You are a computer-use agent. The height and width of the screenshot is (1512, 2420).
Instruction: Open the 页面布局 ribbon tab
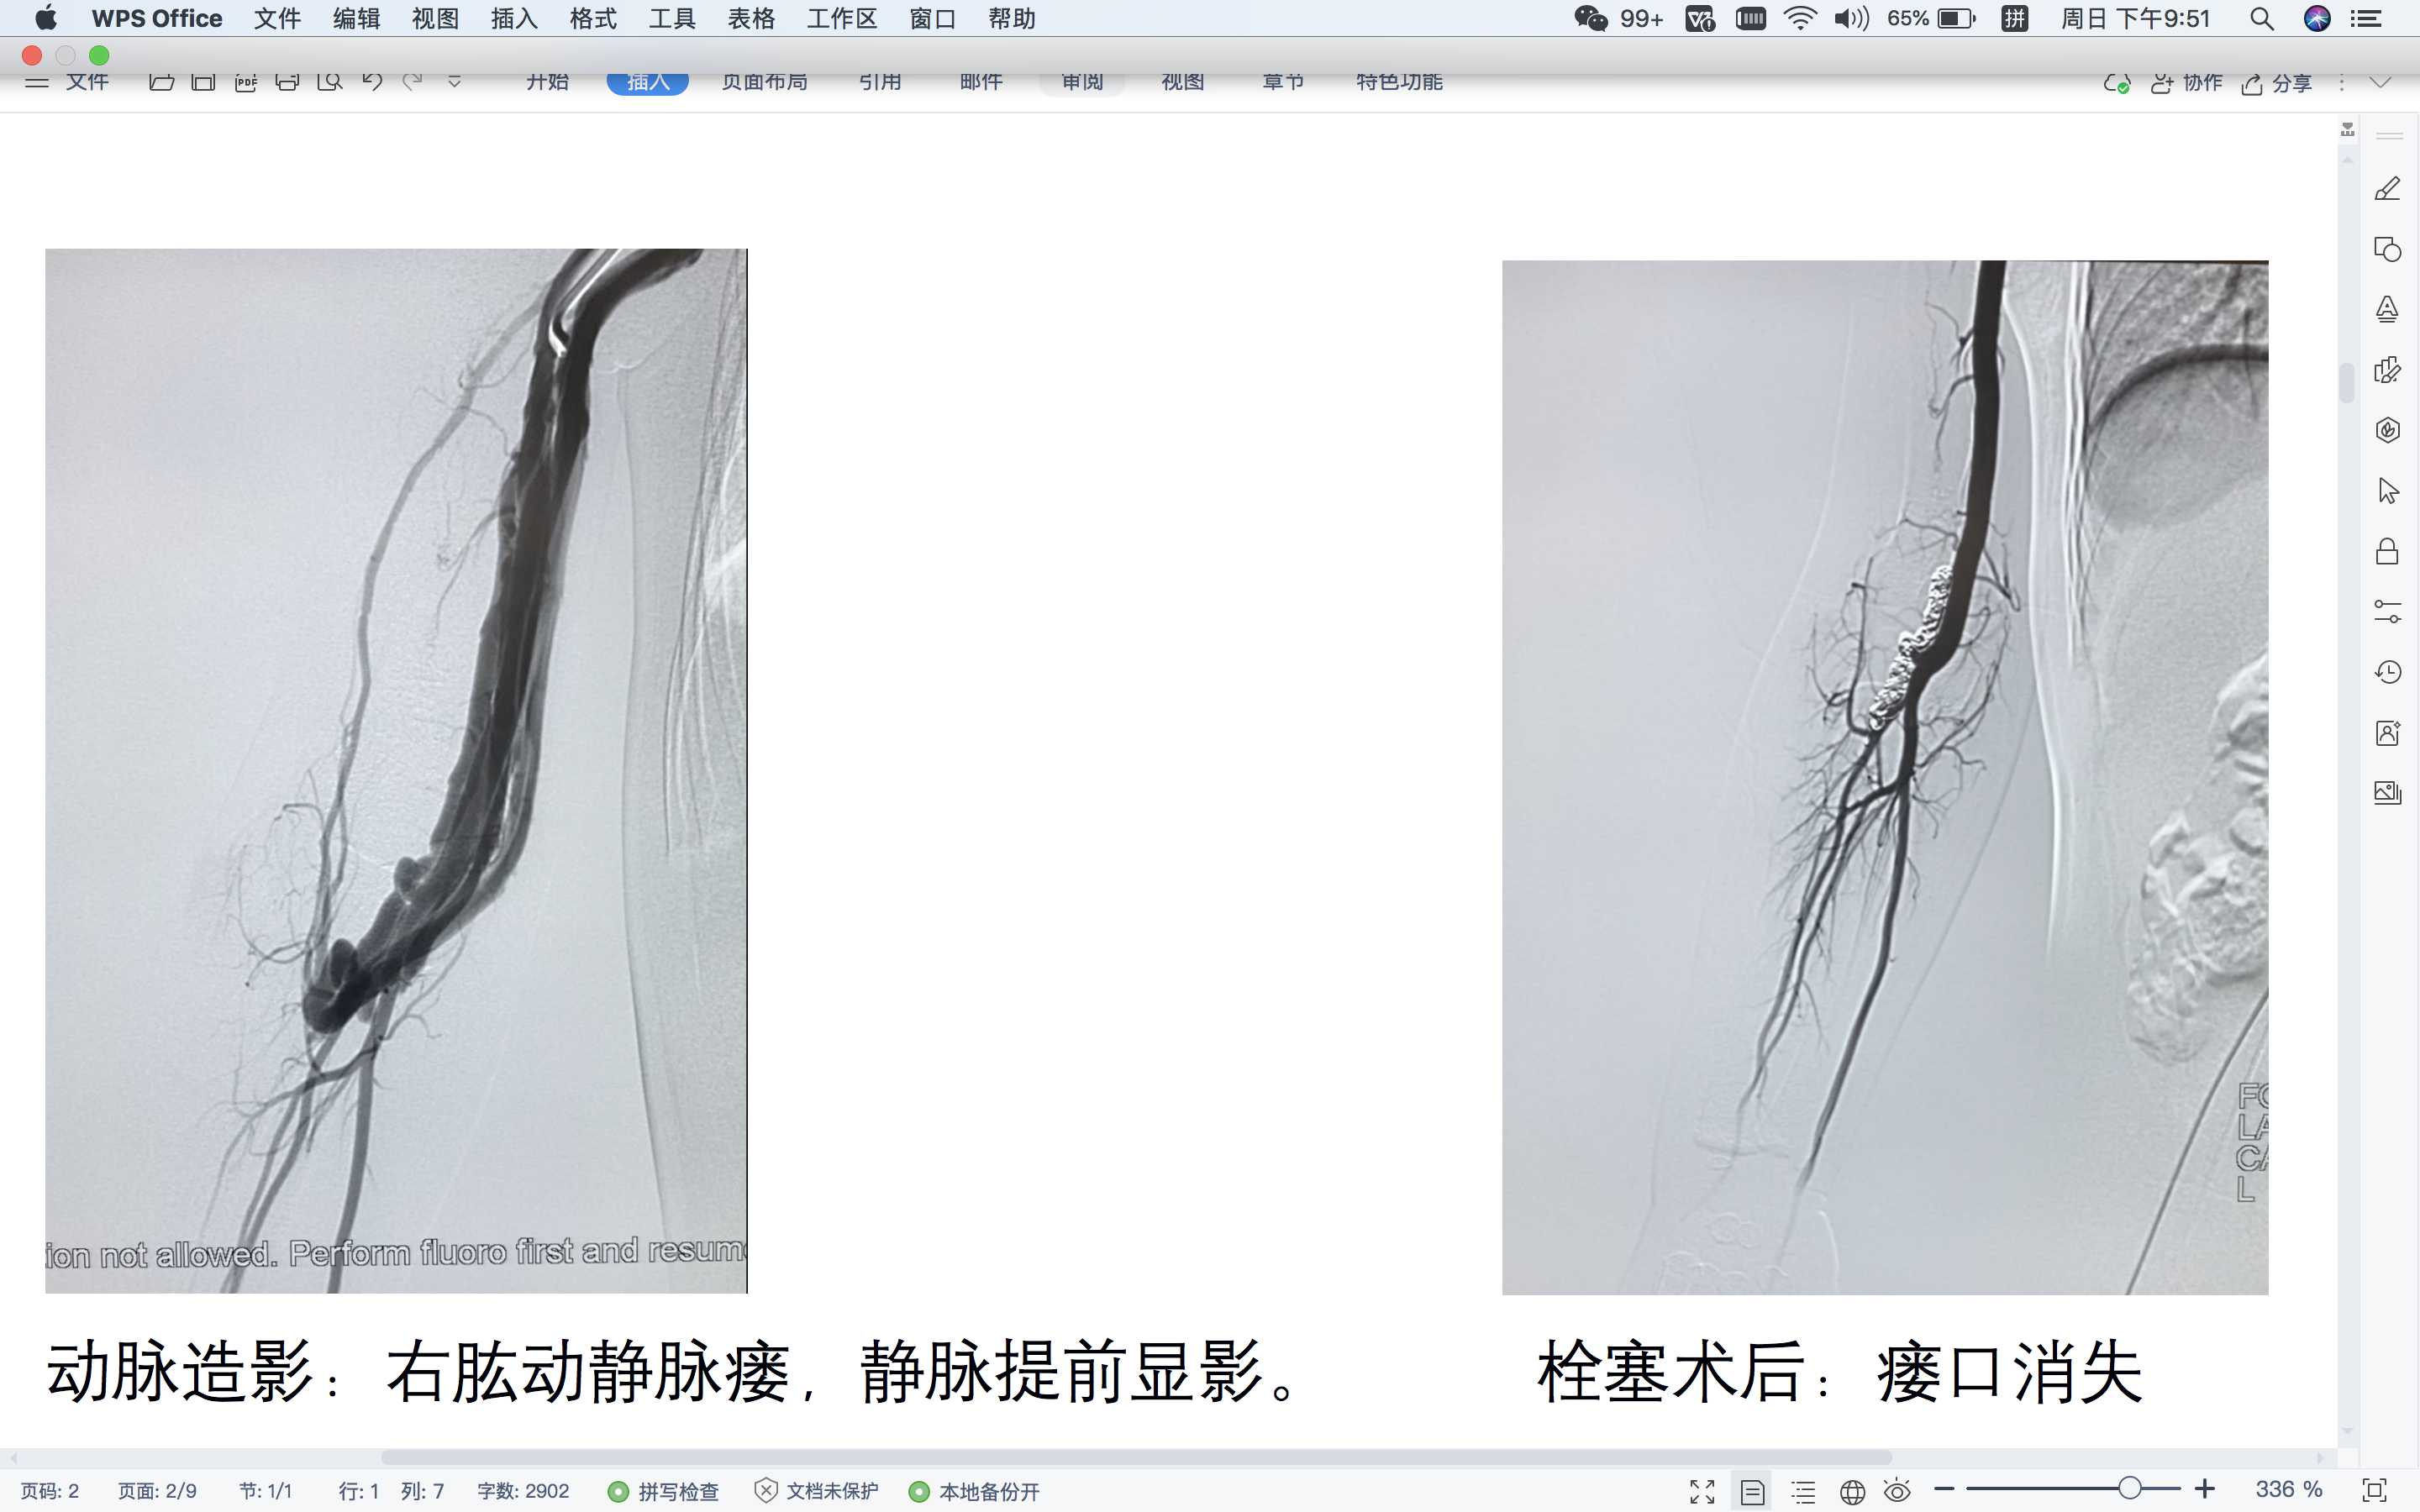click(x=764, y=82)
